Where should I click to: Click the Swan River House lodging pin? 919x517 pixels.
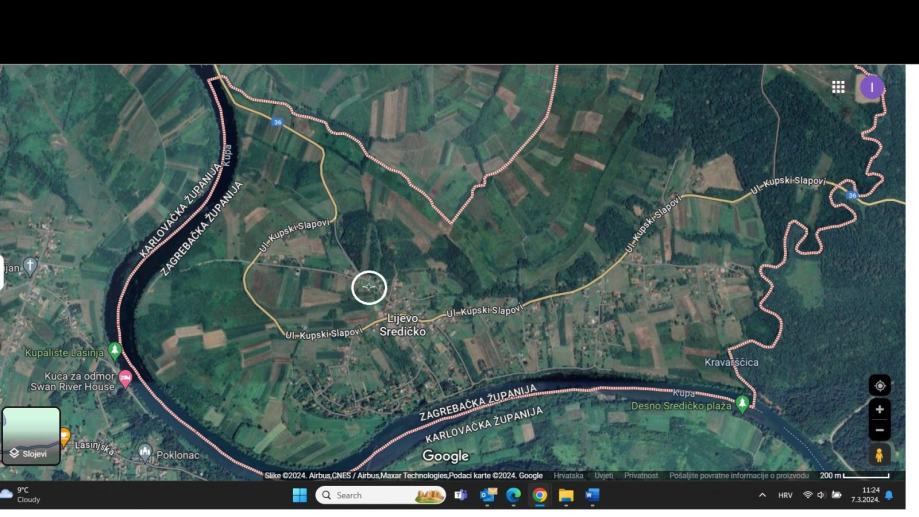click(x=125, y=378)
